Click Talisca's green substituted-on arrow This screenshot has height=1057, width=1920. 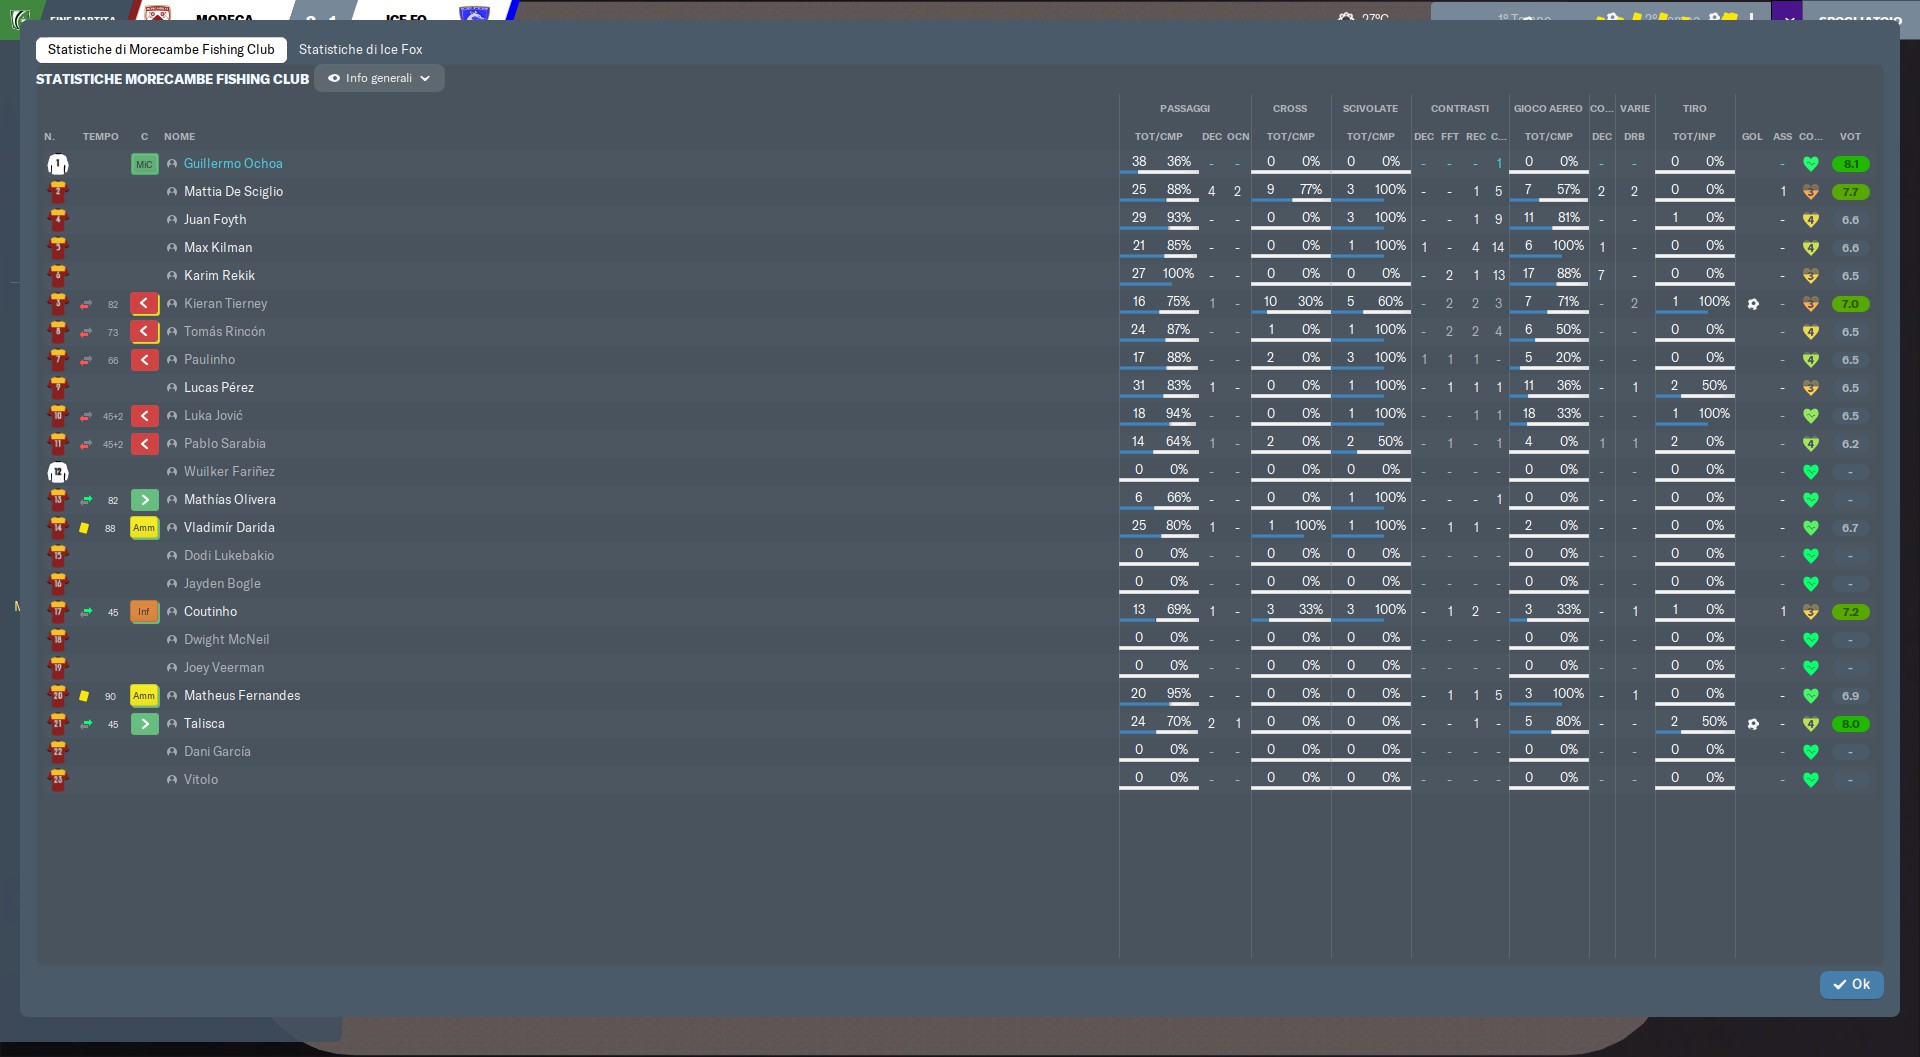click(144, 724)
